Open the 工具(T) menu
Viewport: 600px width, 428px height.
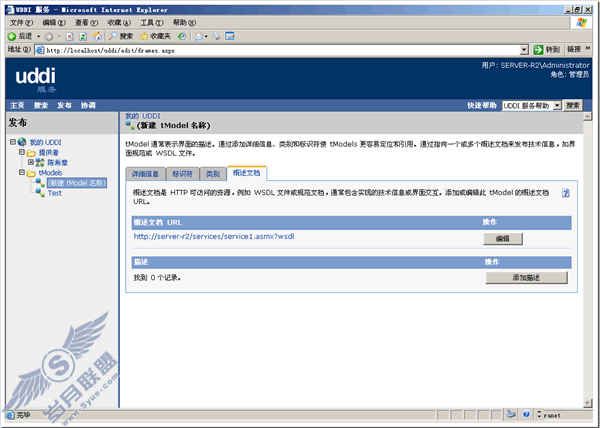click(x=152, y=23)
